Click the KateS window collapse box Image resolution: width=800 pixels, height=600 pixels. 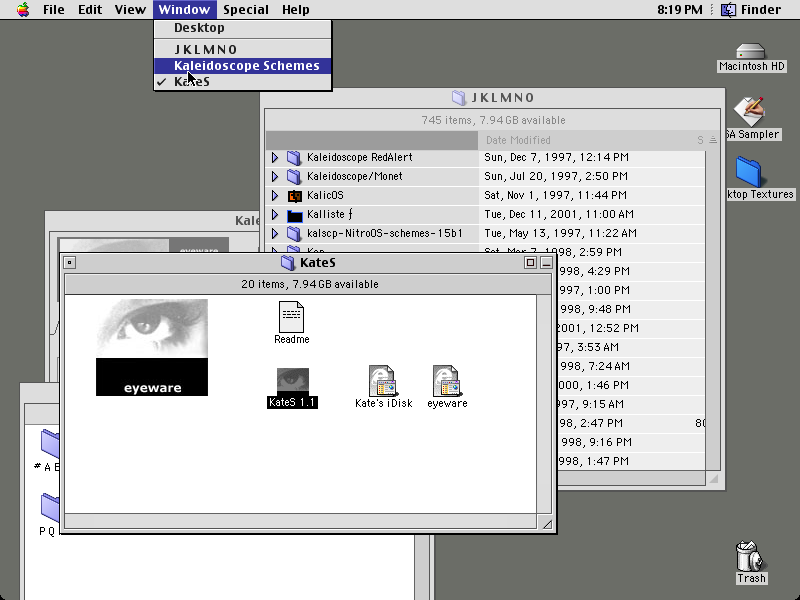(x=546, y=263)
